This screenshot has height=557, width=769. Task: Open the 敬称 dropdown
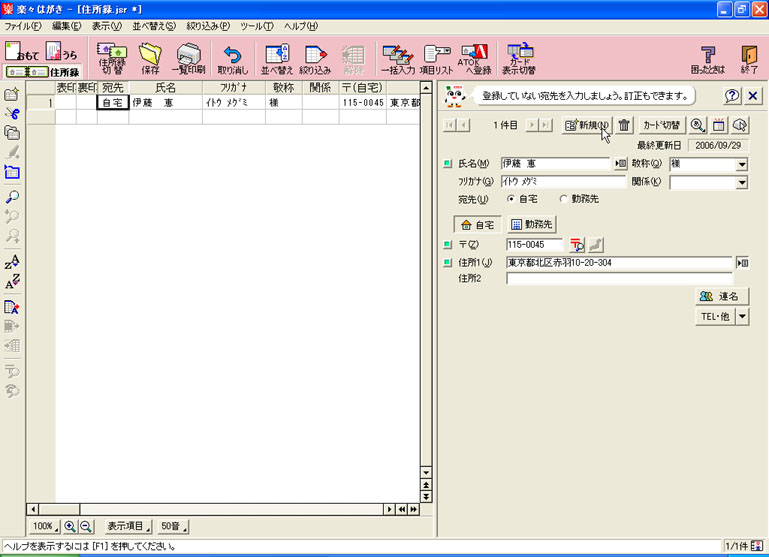point(741,164)
